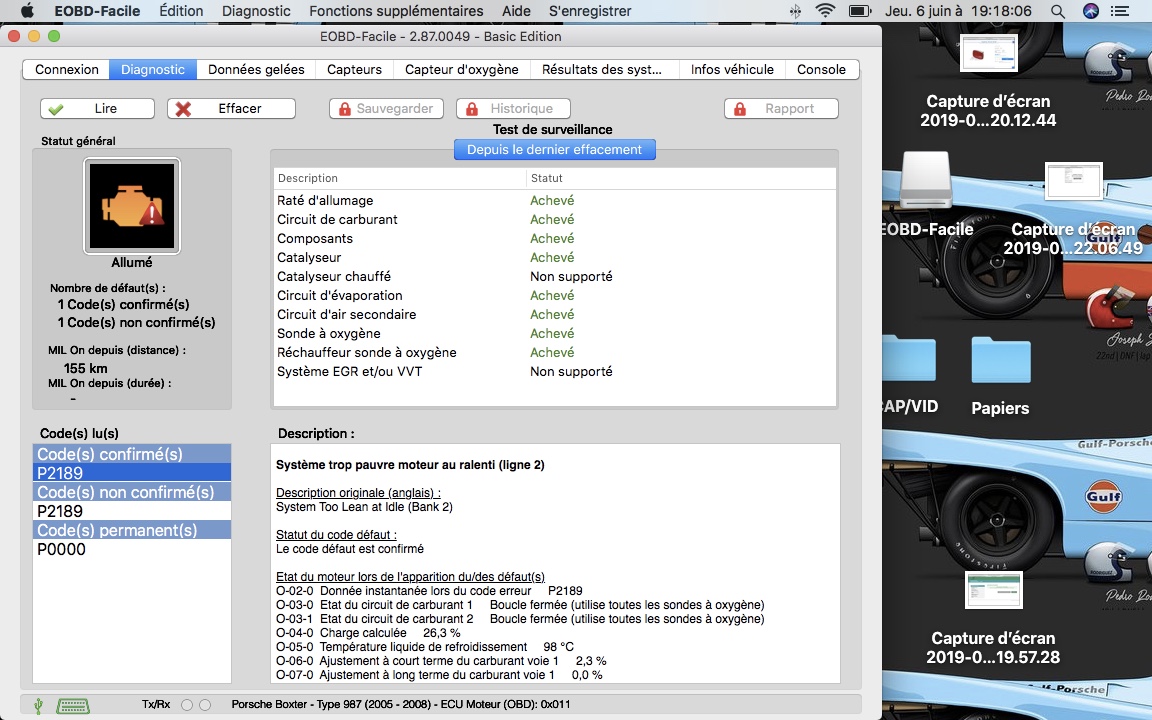This screenshot has height=720, width=1152.
Task: Click the Bluetooth menu bar icon
Action: pos(795,11)
